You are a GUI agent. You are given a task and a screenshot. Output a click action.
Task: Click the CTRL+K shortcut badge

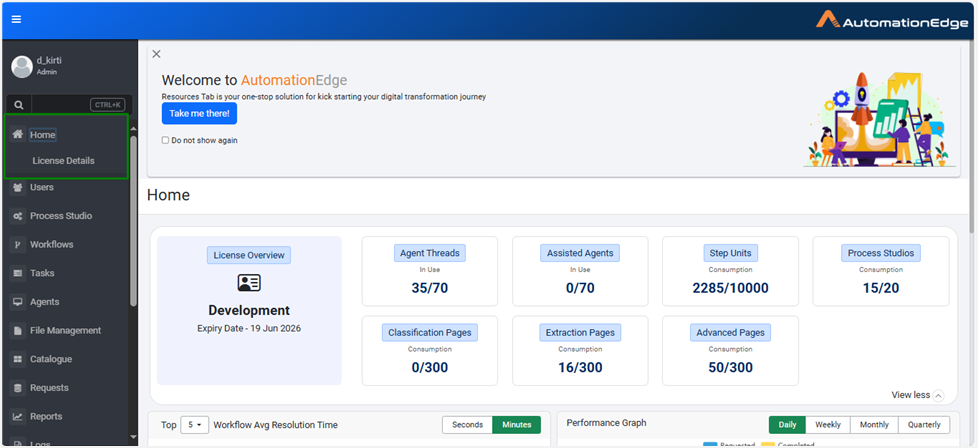[108, 105]
